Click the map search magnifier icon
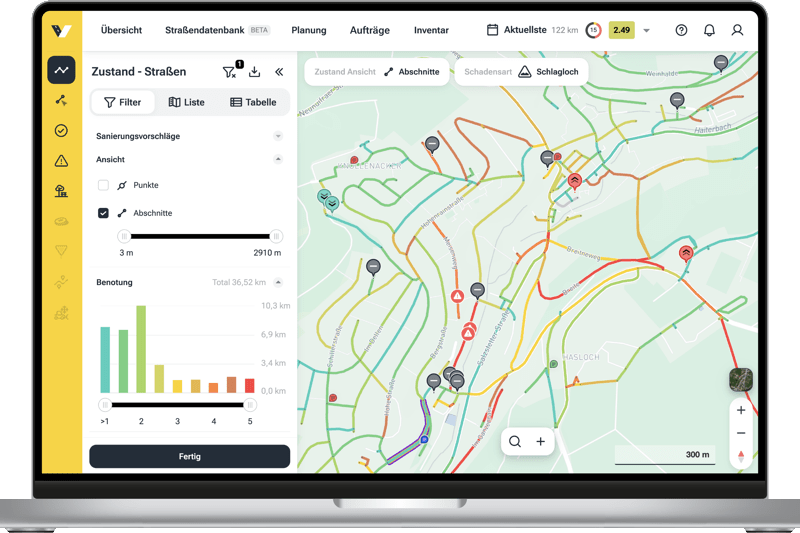Viewport: 800px width, 533px height. click(515, 441)
